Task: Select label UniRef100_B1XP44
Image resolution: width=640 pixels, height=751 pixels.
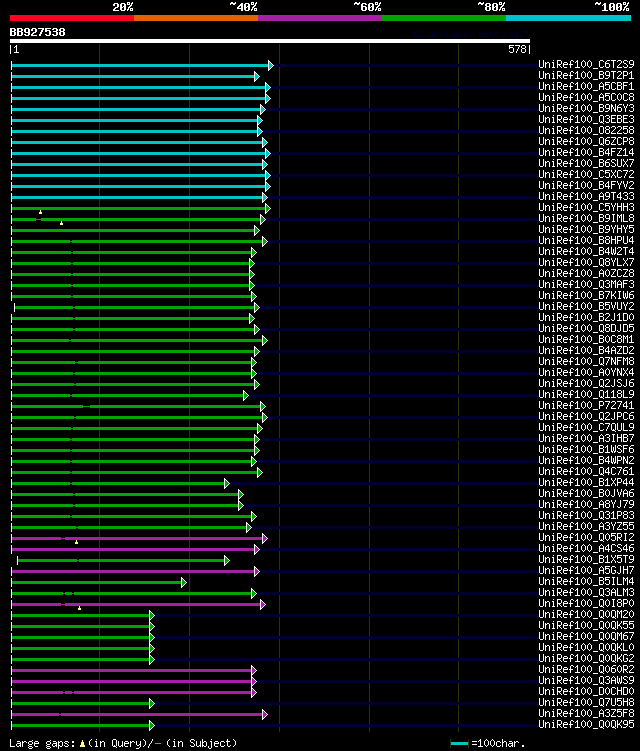Action: [x=586, y=483]
